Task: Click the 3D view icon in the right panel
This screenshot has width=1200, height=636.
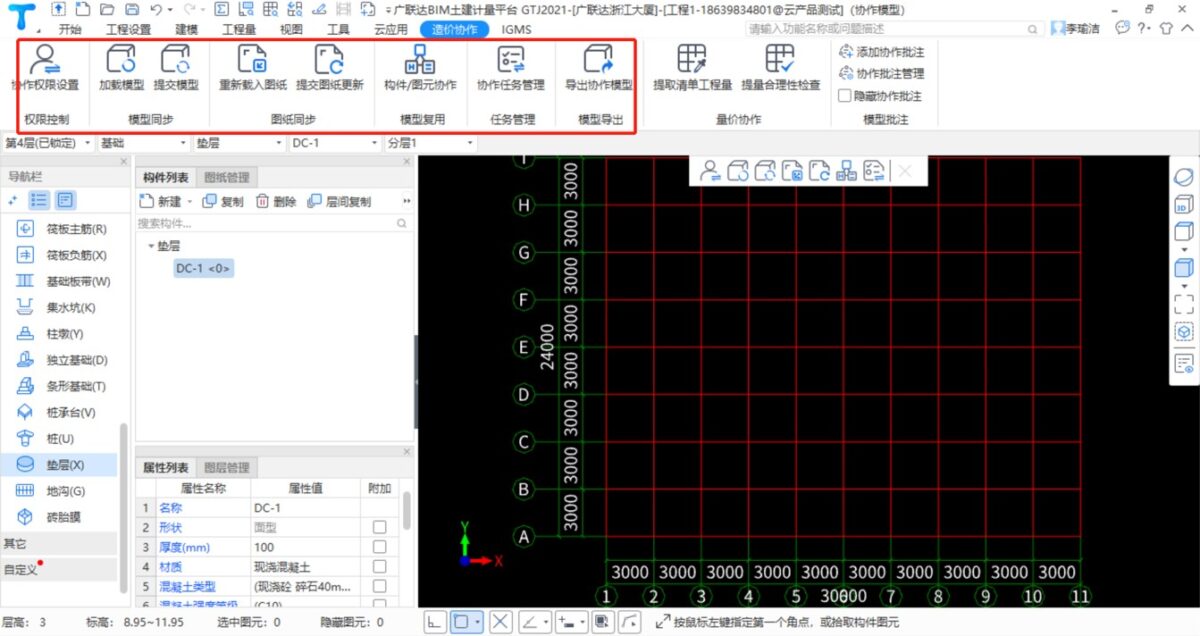Action: [1184, 205]
